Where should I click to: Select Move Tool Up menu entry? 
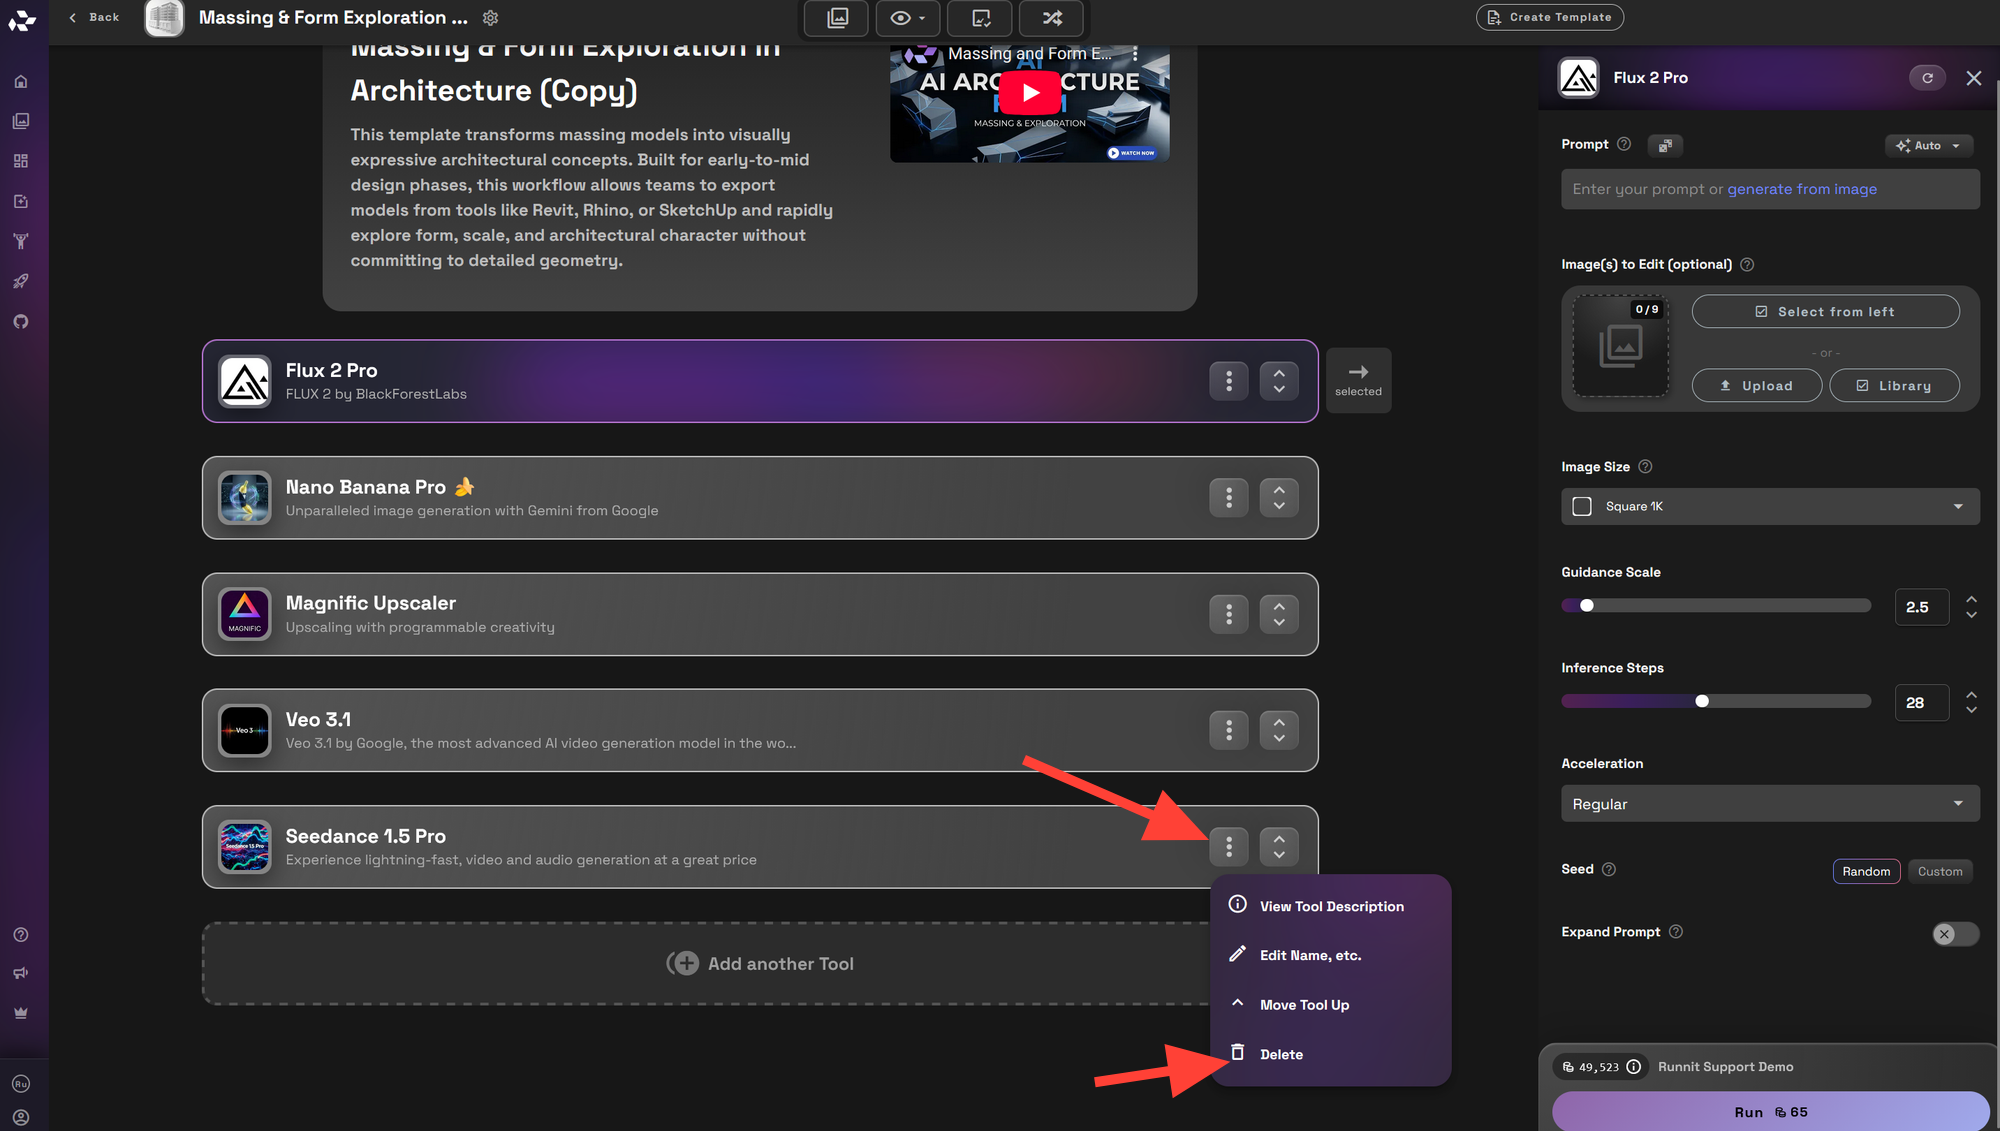pyautogui.click(x=1304, y=1005)
